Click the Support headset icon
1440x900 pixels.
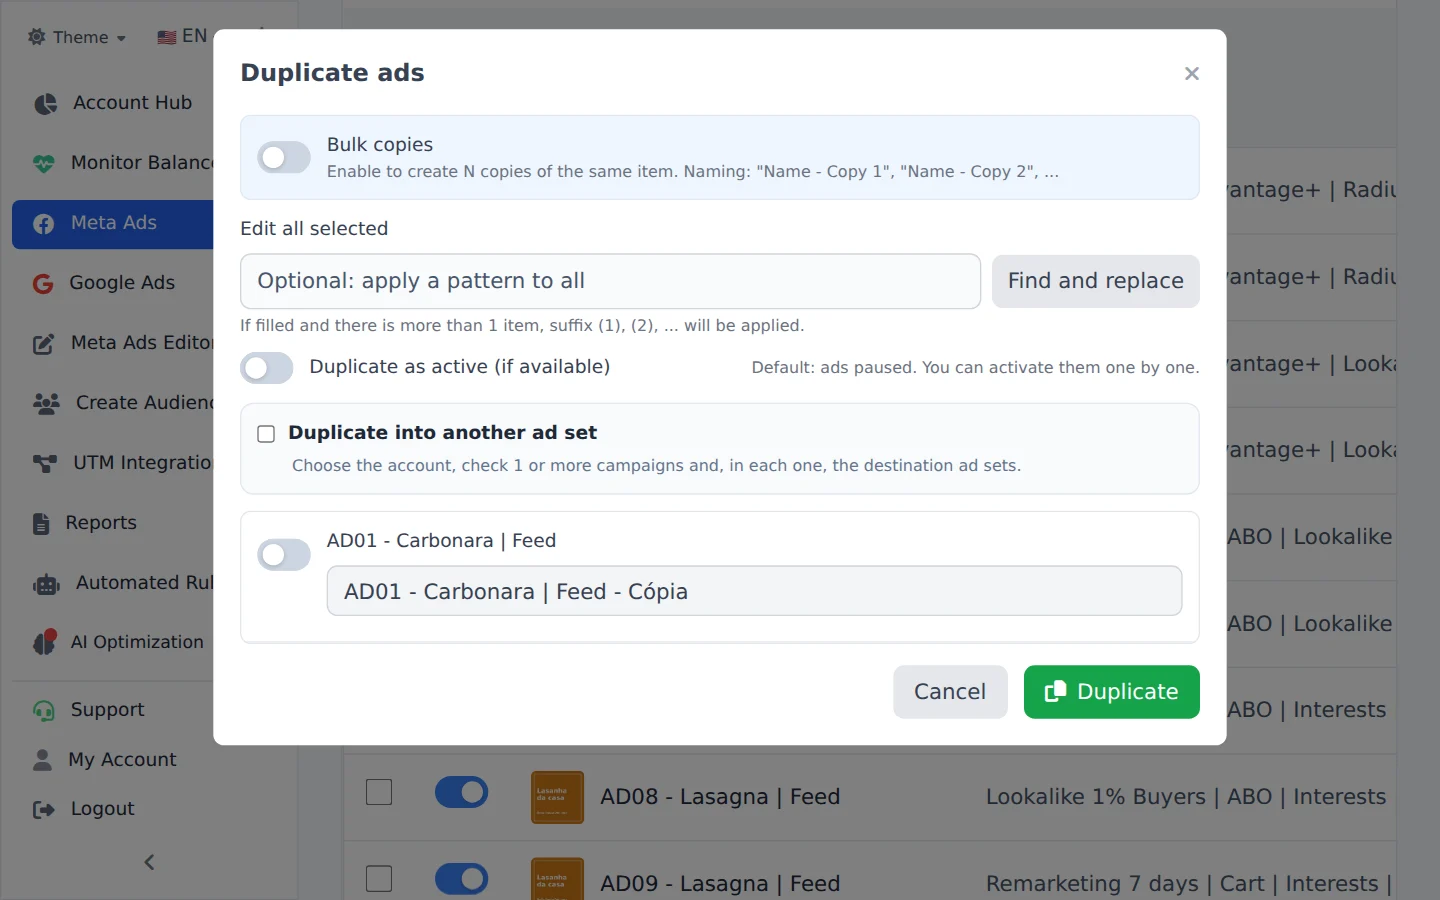tap(44, 710)
